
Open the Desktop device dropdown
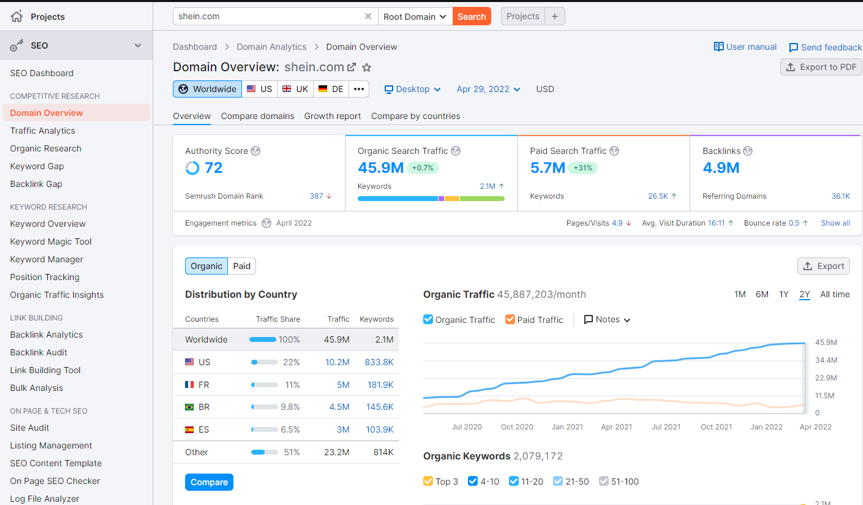pyautogui.click(x=413, y=89)
